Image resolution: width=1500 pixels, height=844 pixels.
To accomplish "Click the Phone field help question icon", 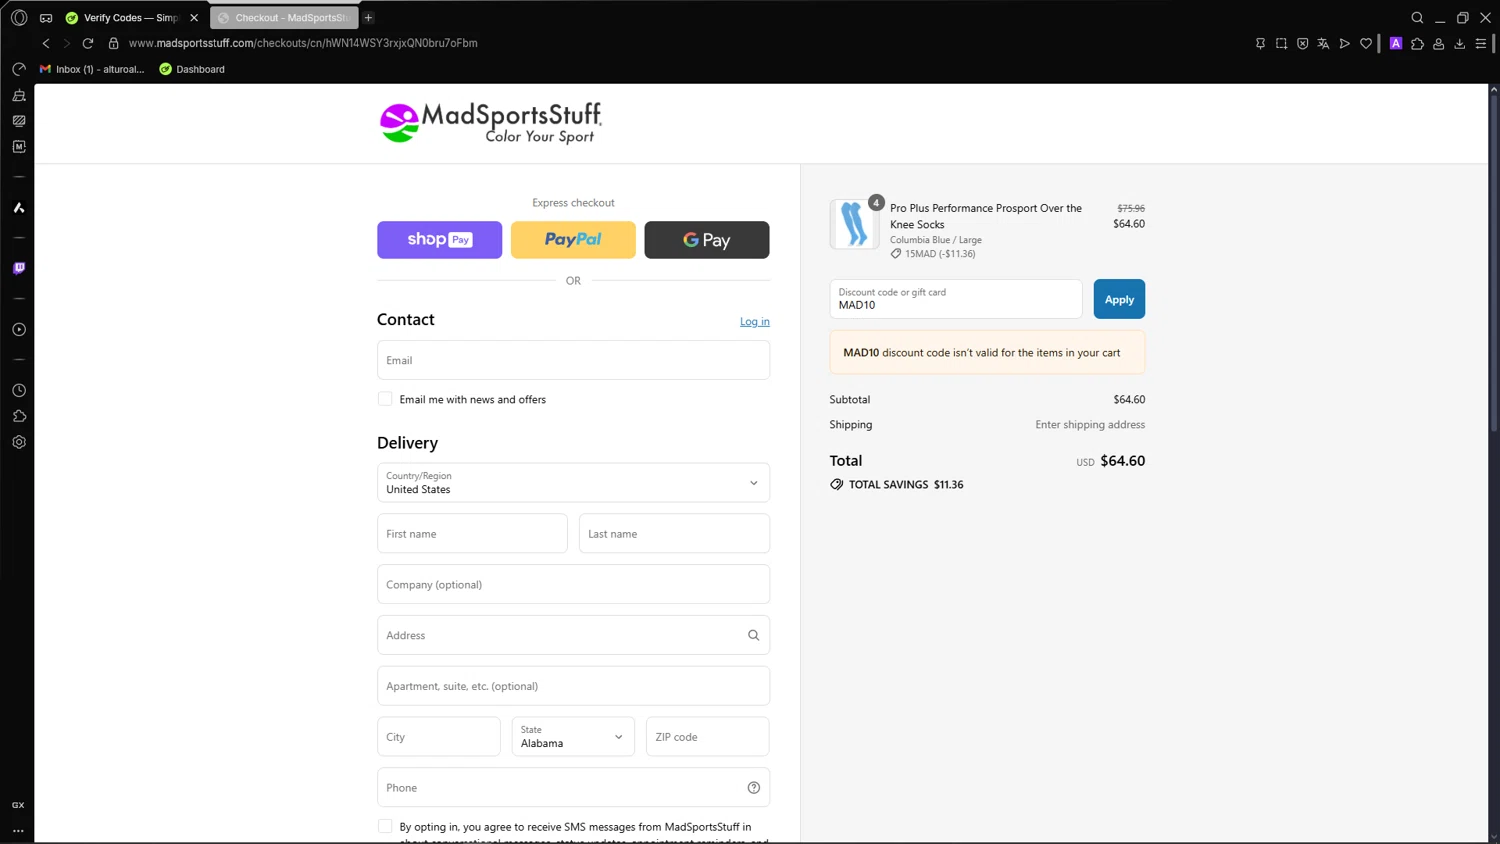I will 754,788.
